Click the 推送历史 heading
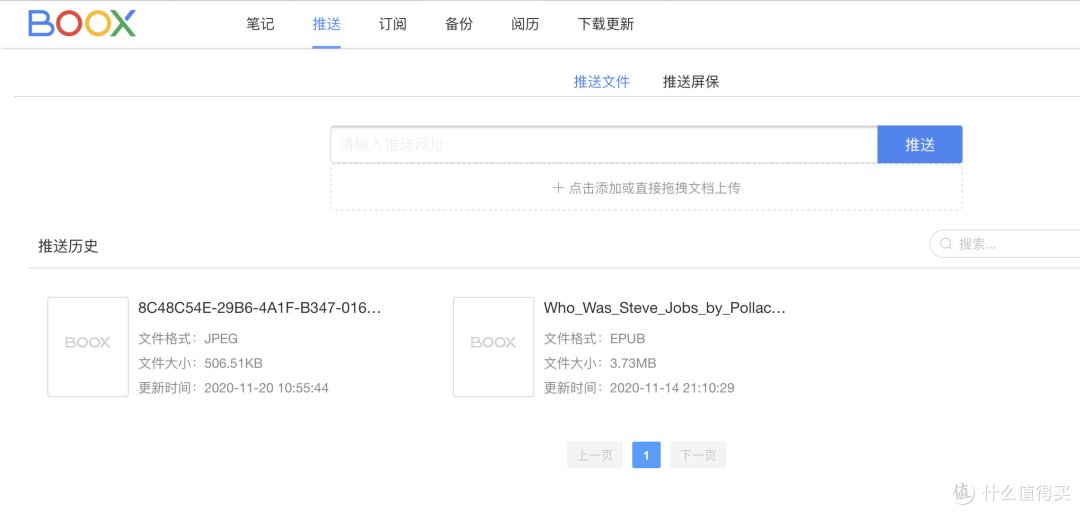This screenshot has height=515, width=1080. coord(68,246)
